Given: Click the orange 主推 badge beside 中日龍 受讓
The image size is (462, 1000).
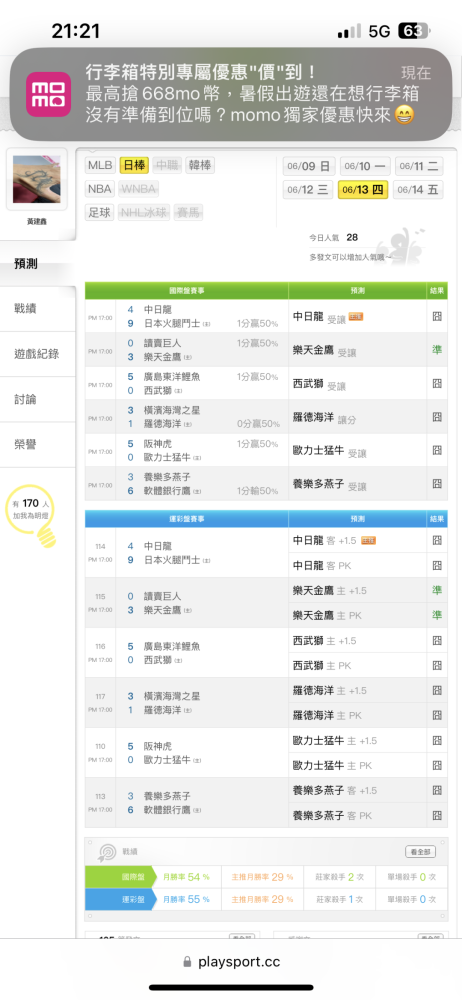Looking at the screenshot, I should (355, 316).
